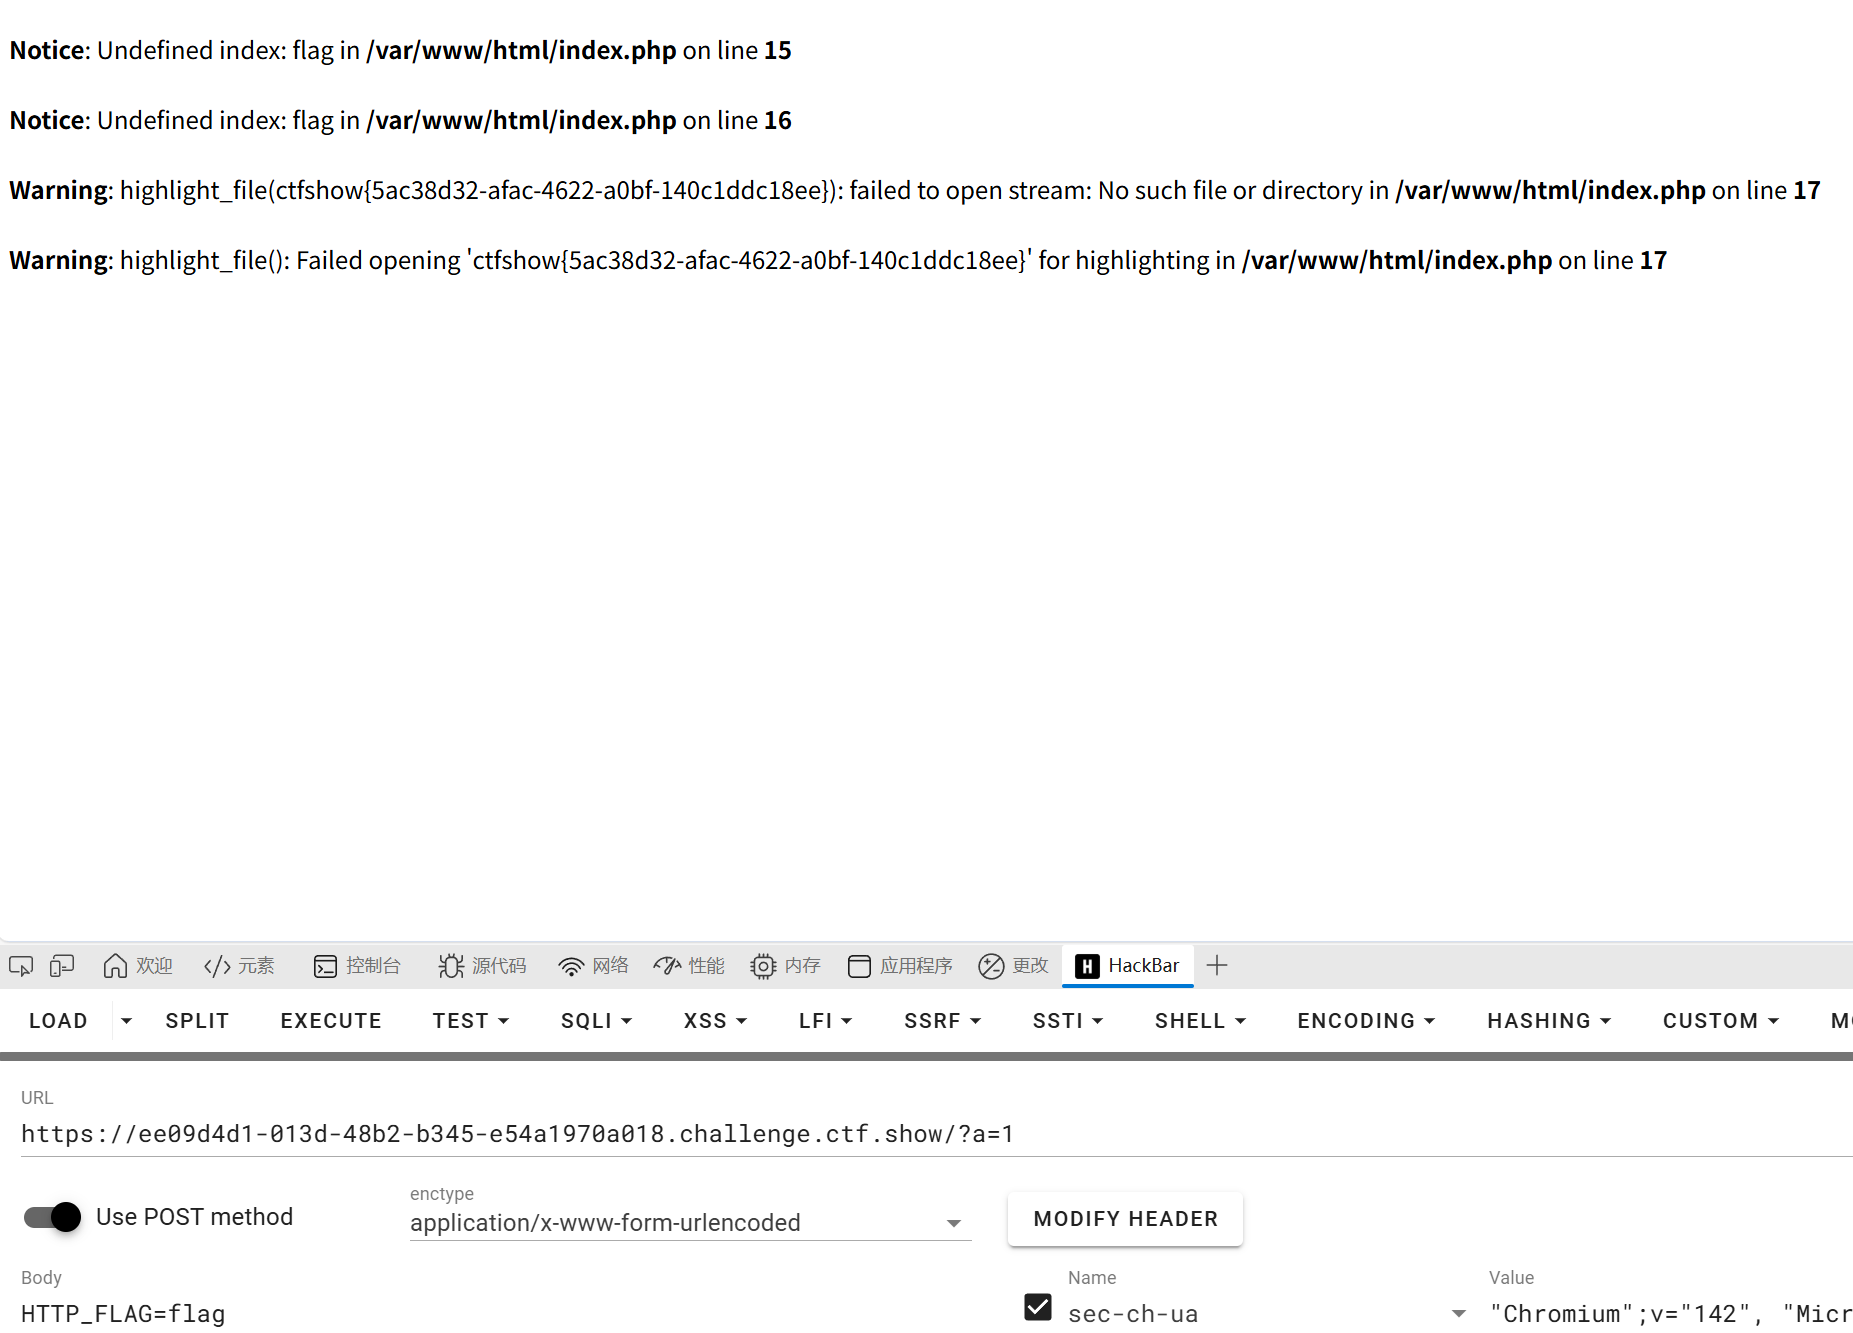Add a new DevTools tab with plus icon
Viewport: 1853px width, 1333px height.
pos(1217,966)
